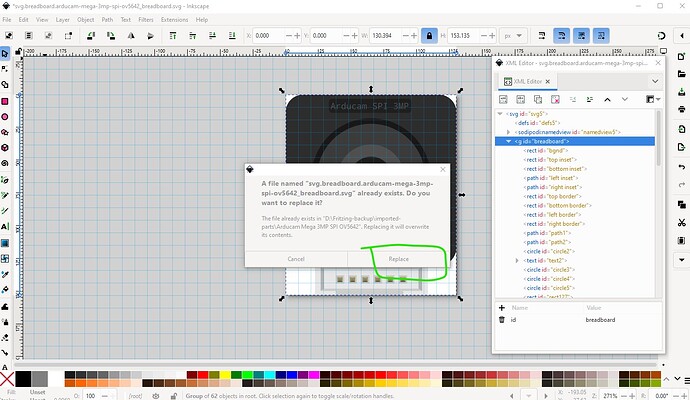Image resolution: width=690 pixels, height=400 pixels.
Task: Click the X position input field
Action: click(269, 36)
